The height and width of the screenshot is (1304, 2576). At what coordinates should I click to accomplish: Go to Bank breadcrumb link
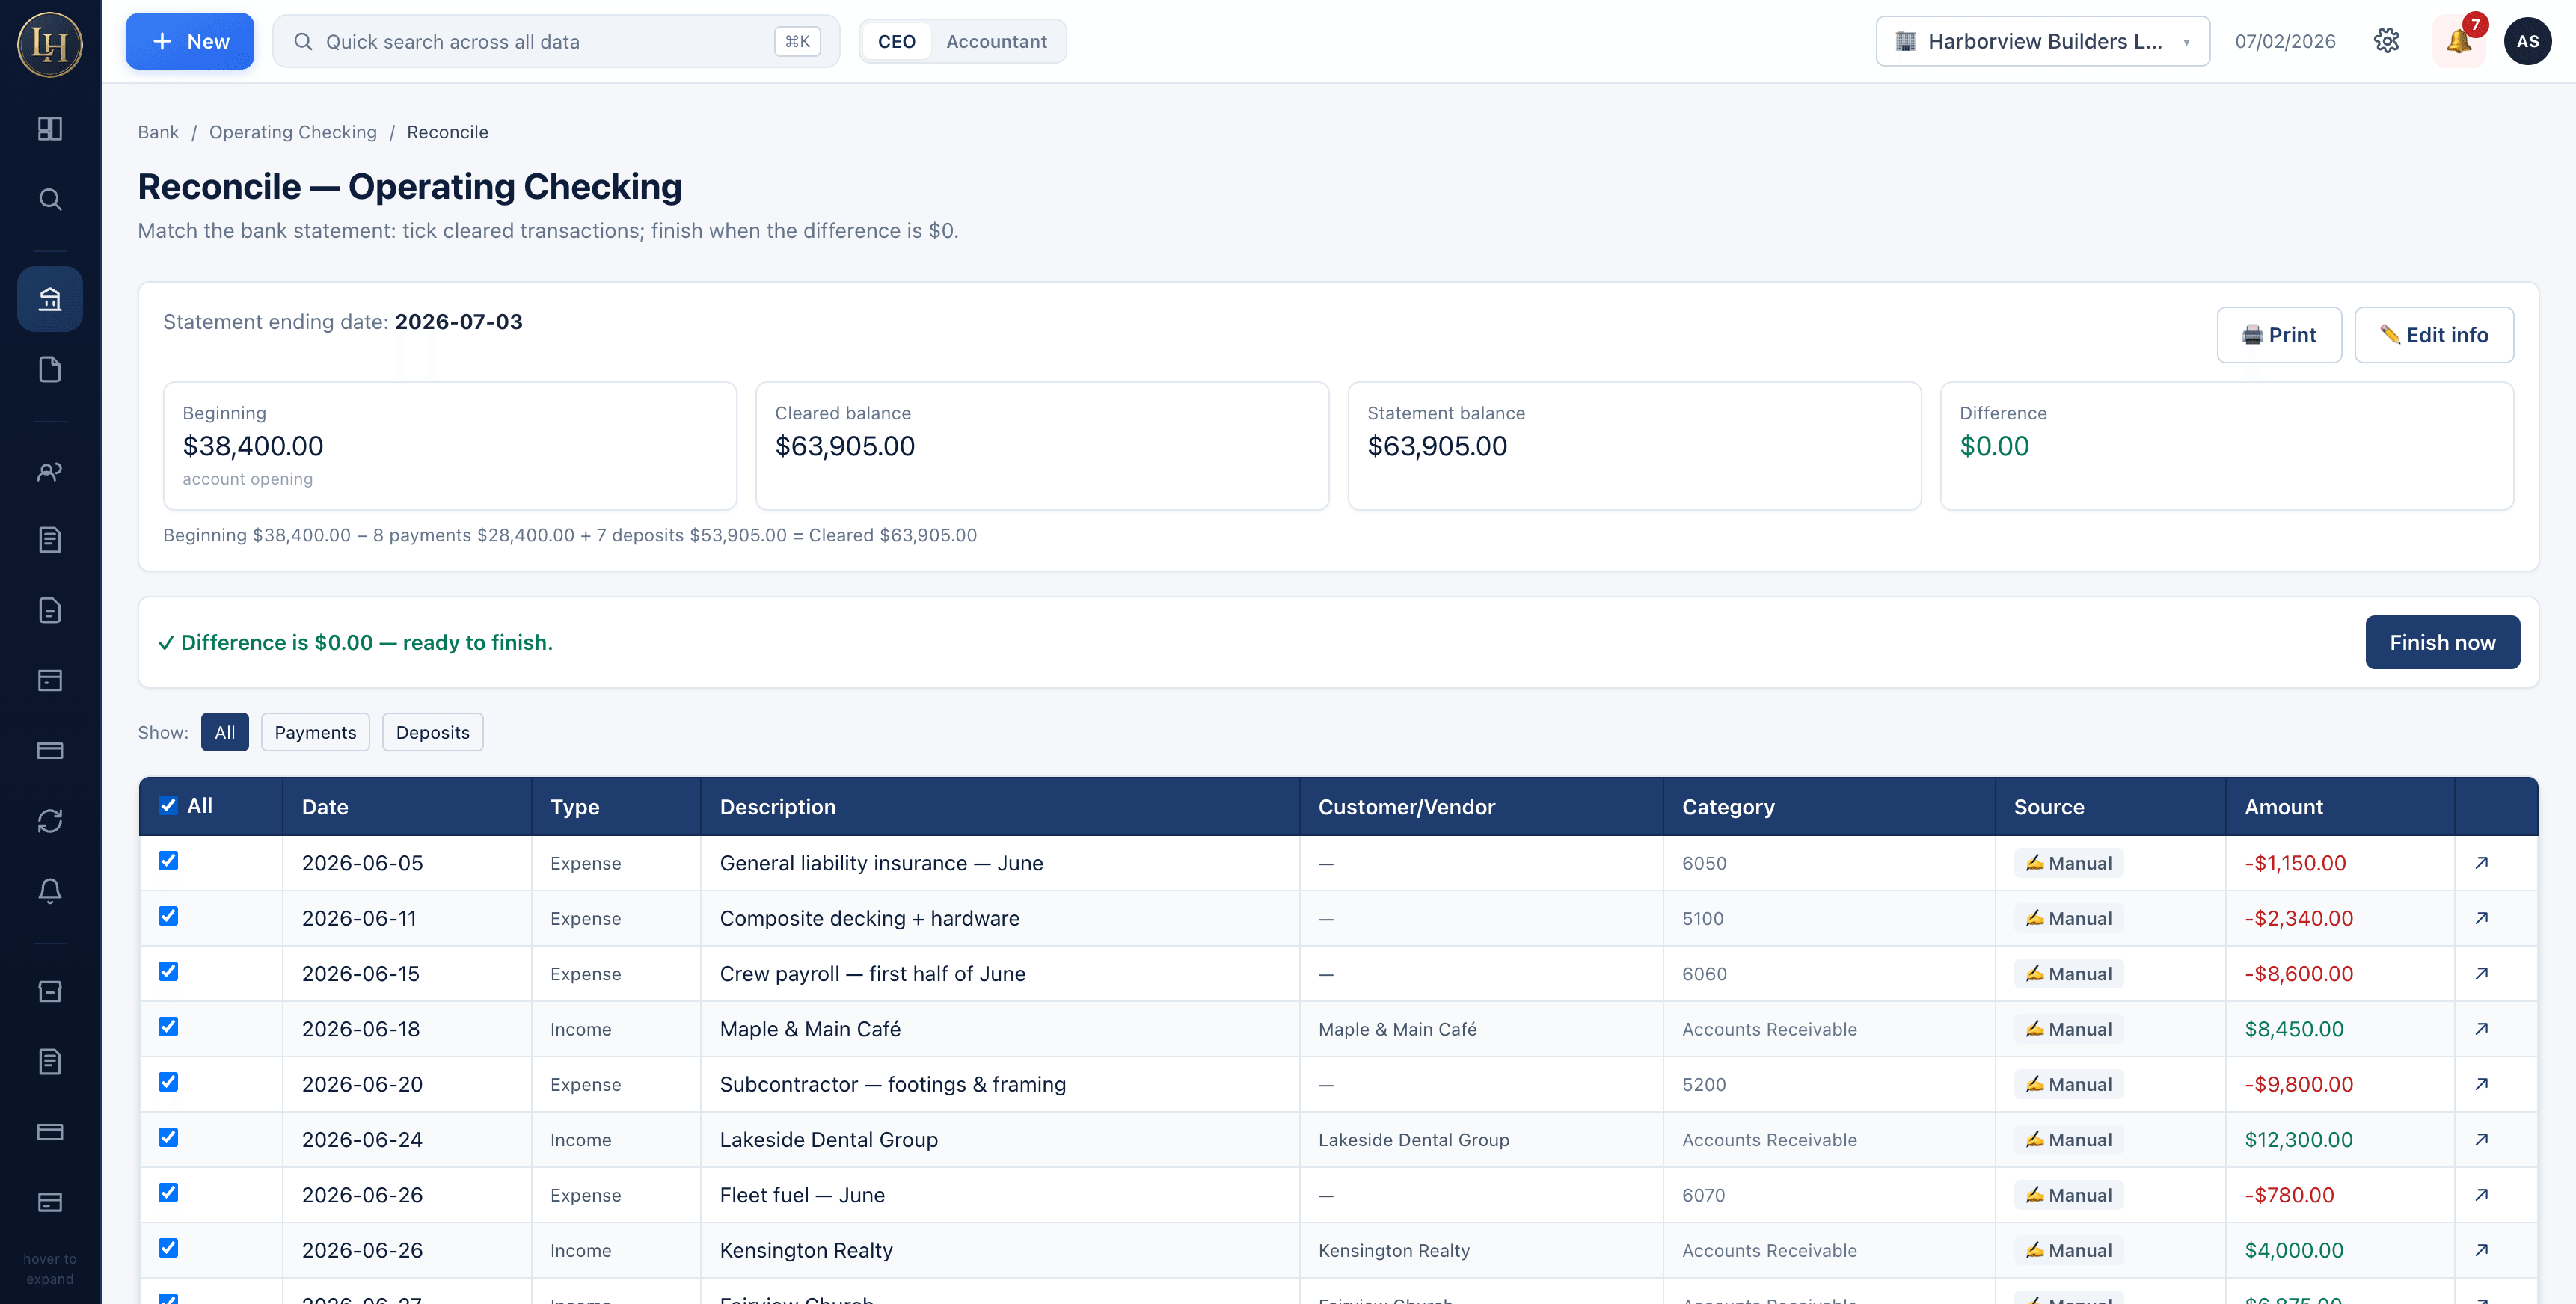(x=158, y=132)
